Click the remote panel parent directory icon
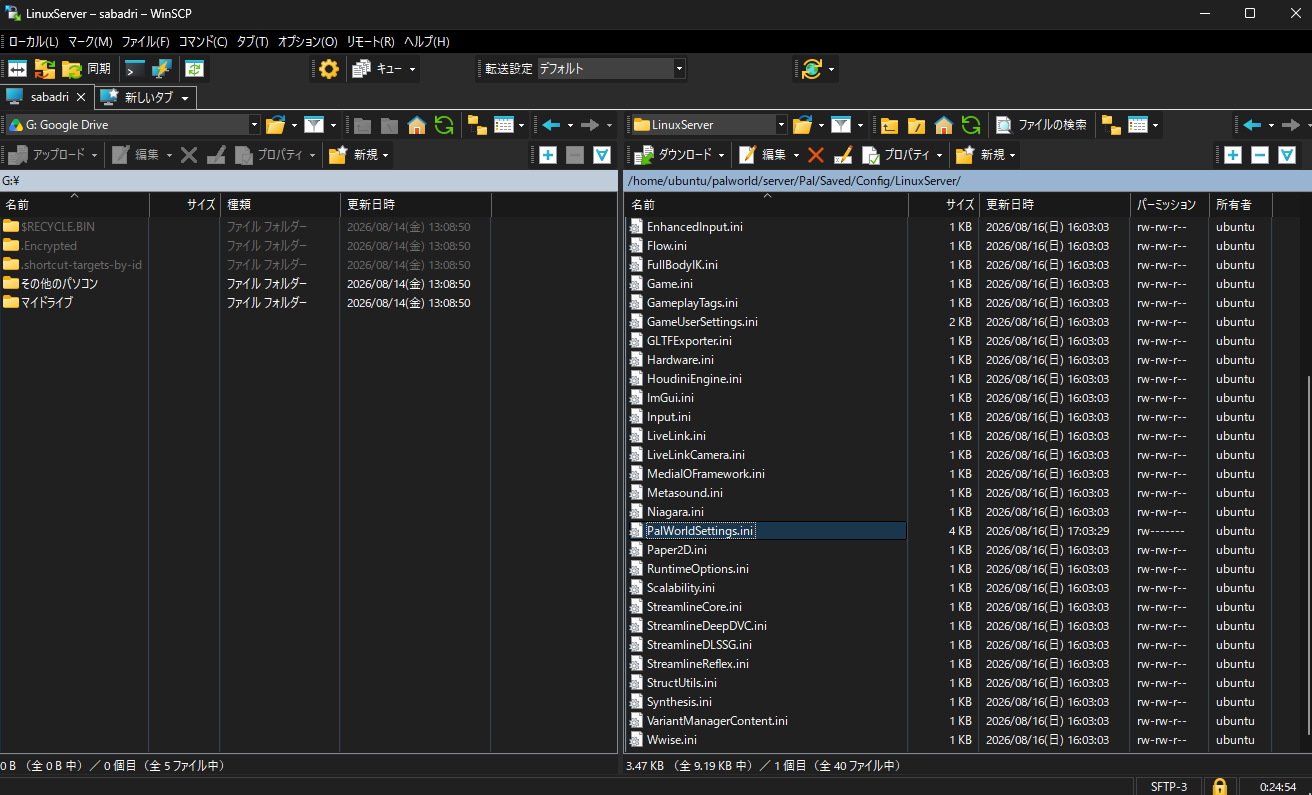This screenshot has width=1312, height=795. coord(889,125)
